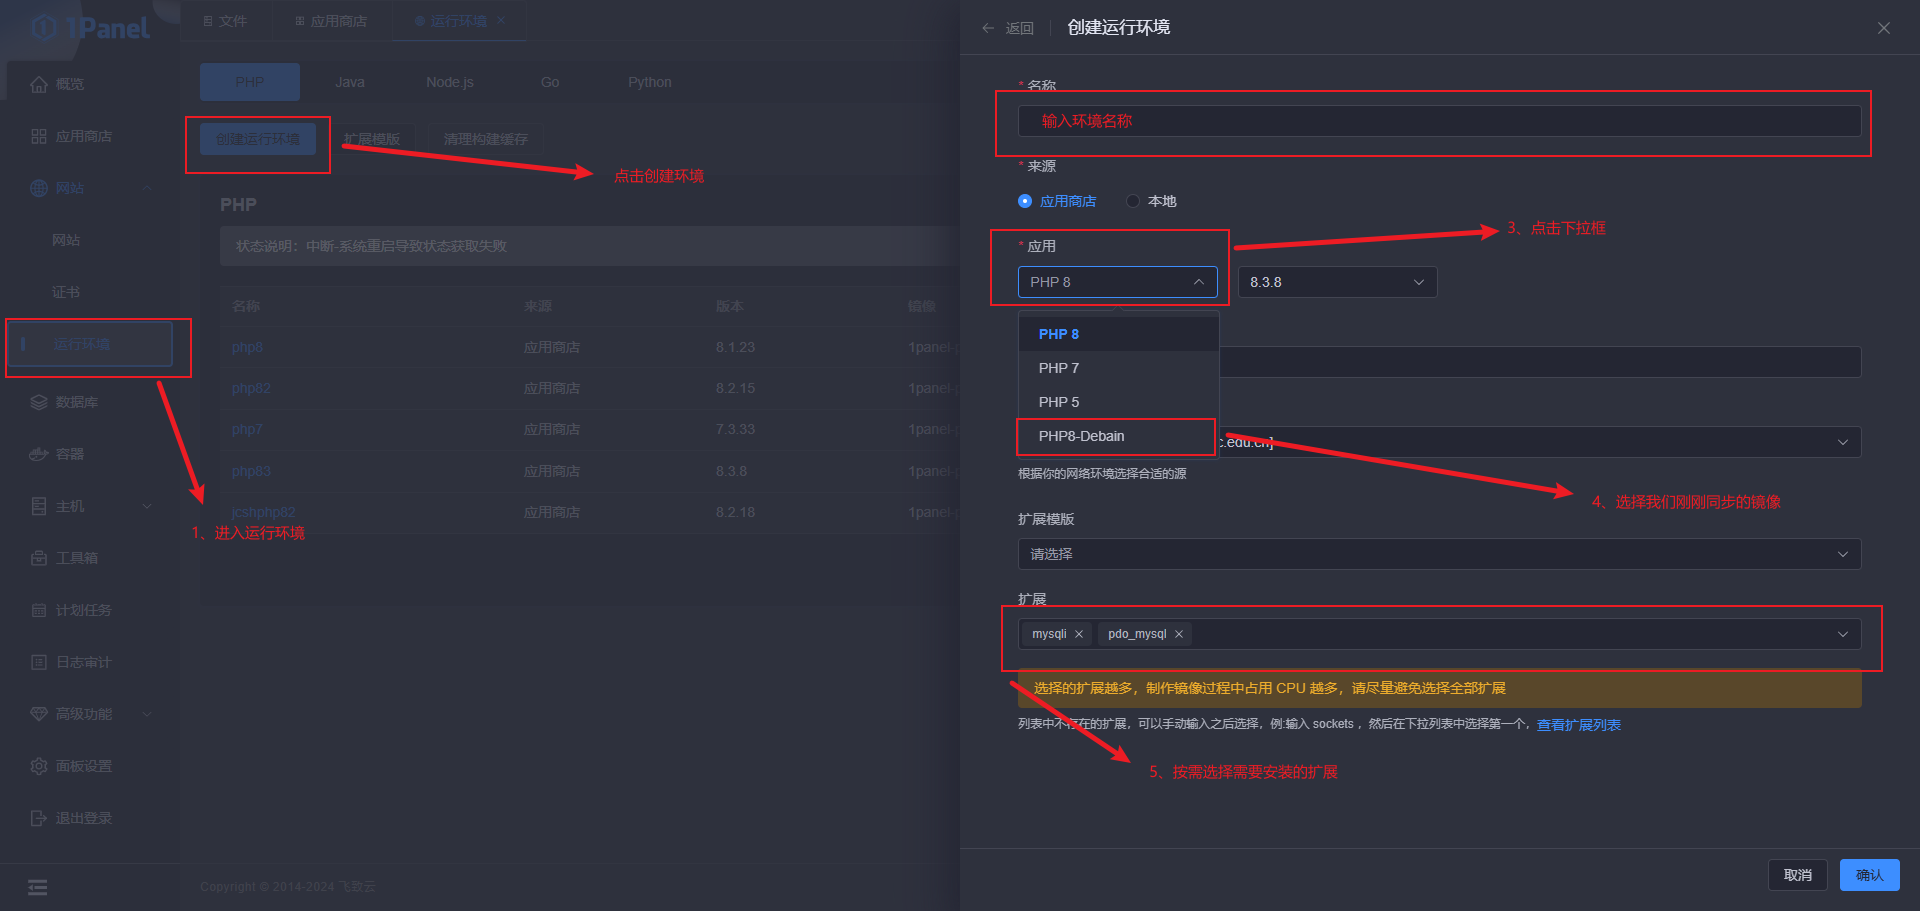Switch to the Java runtime tab
Viewport: 1920px width, 911px height.
click(350, 82)
